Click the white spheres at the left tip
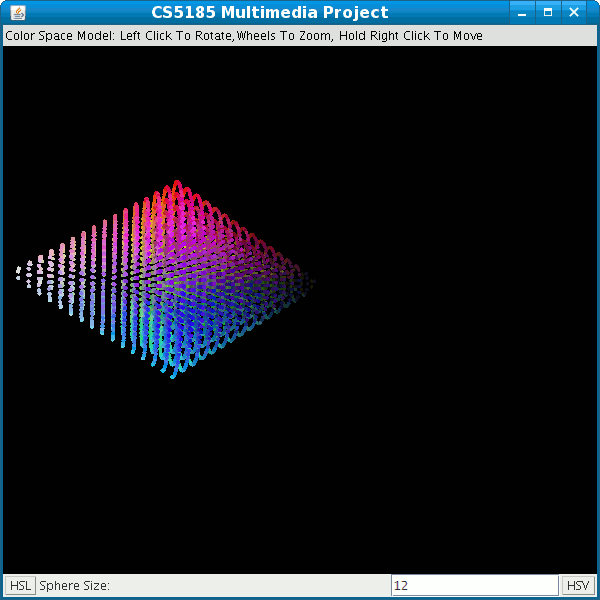 tap(19, 272)
